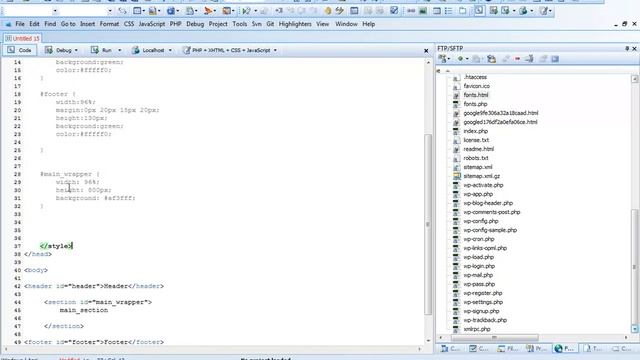The width and height of the screenshot is (640, 360).
Task: Open the Help menu
Action: [x=369, y=24]
